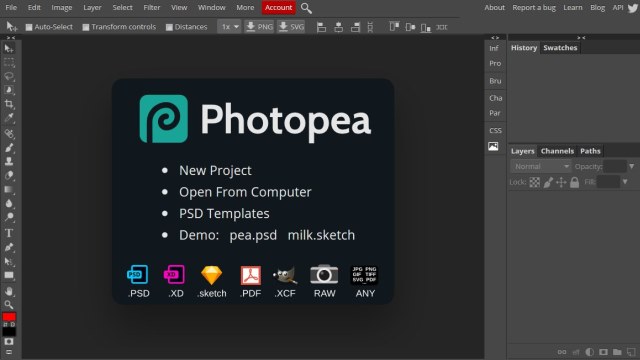Select the Eraser tool

[9, 176]
